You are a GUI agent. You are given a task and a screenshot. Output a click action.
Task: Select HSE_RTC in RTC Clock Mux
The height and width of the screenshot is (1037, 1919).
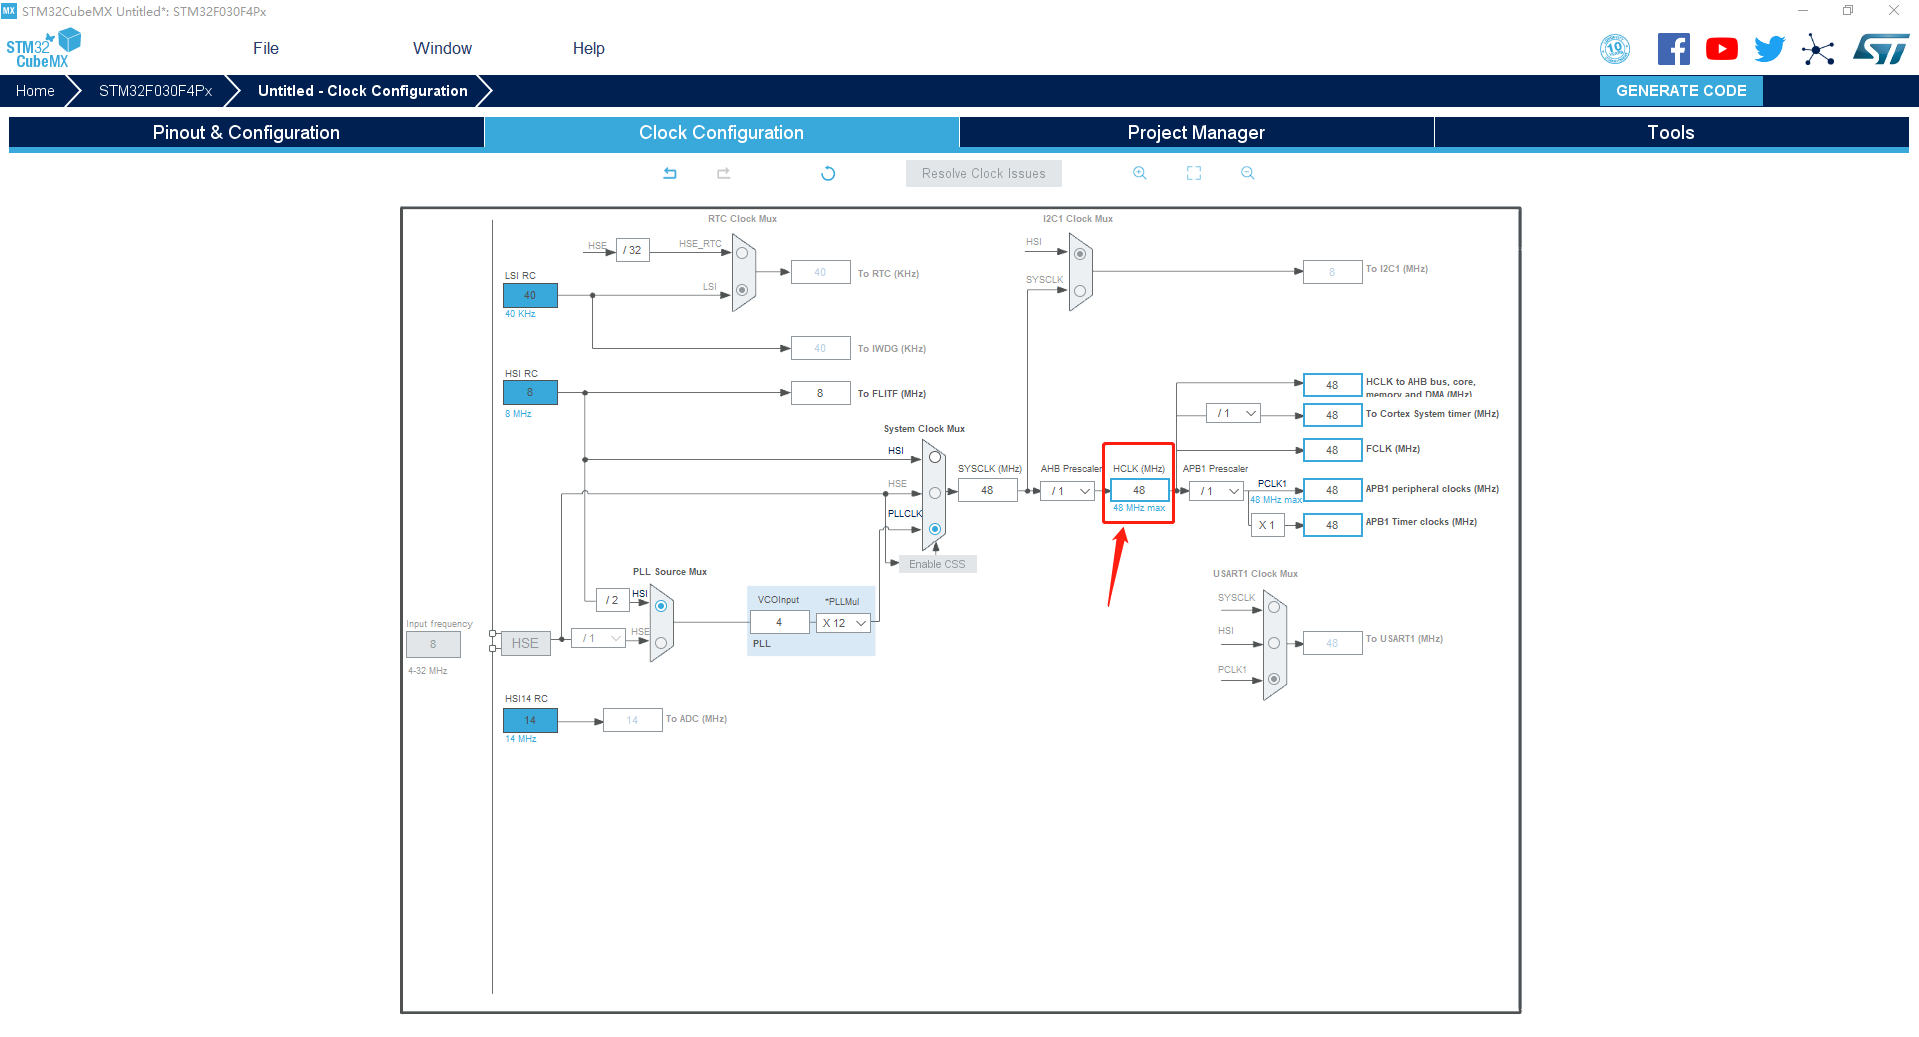pos(742,253)
